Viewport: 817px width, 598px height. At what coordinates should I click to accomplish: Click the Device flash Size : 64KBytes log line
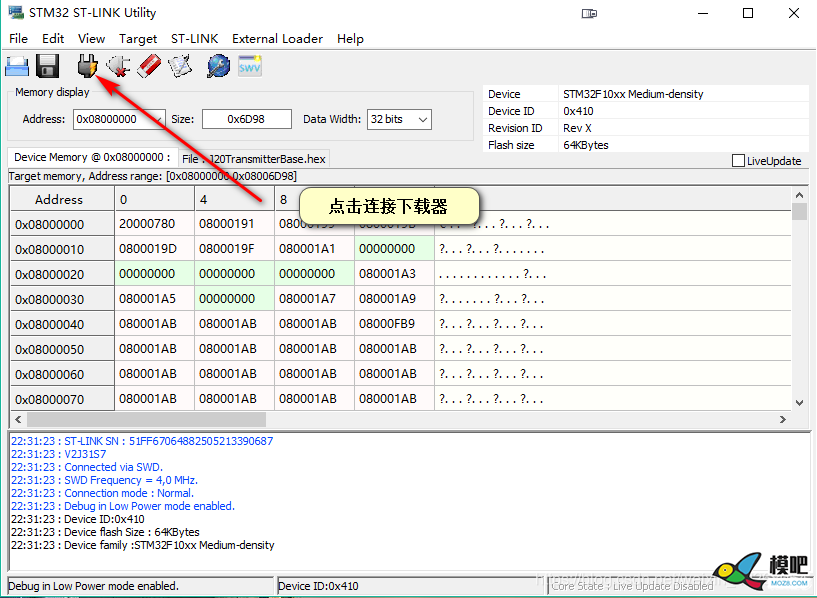[x=105, y=532]
